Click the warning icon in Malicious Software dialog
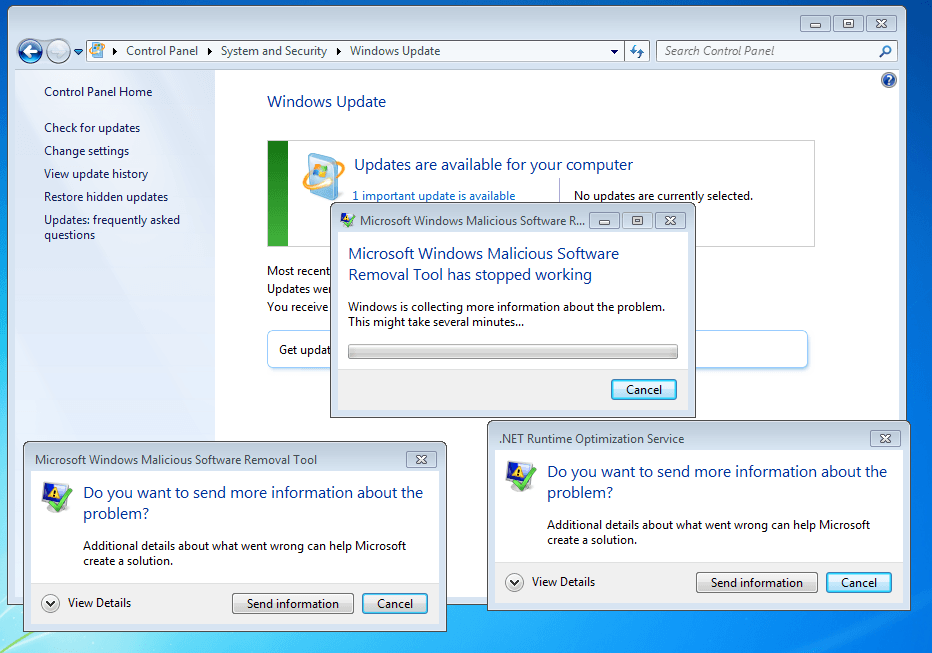The width and height of the screenshot is (932, 653). coord(56,497)
